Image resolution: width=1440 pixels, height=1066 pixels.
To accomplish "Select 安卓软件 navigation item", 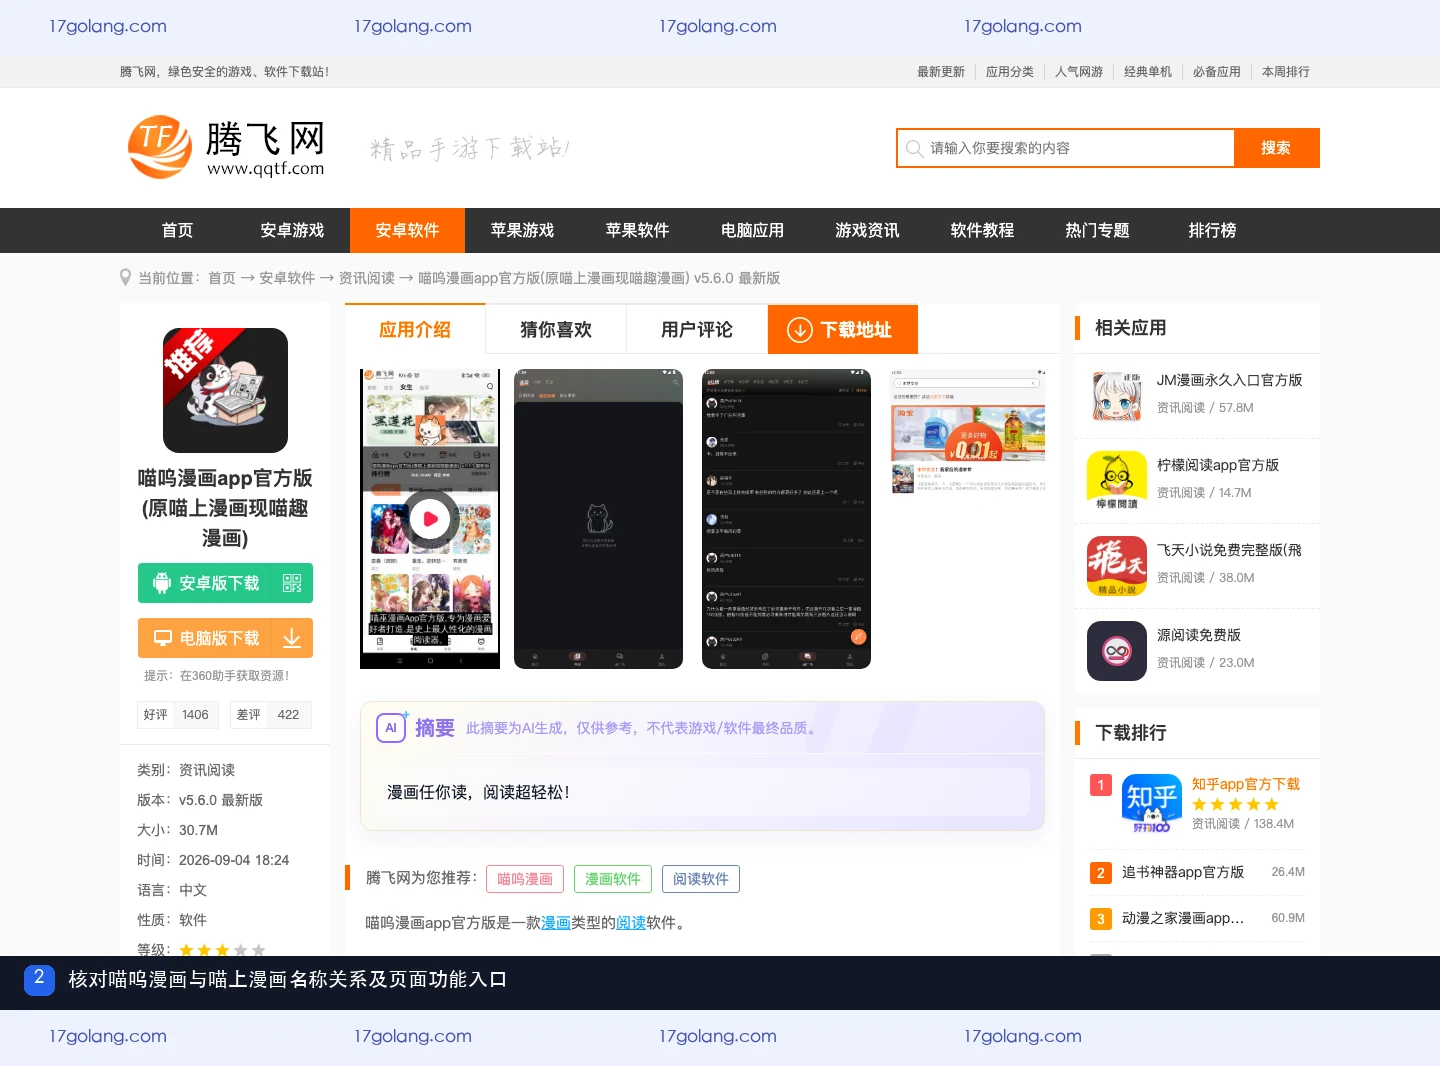I will 407,230.
